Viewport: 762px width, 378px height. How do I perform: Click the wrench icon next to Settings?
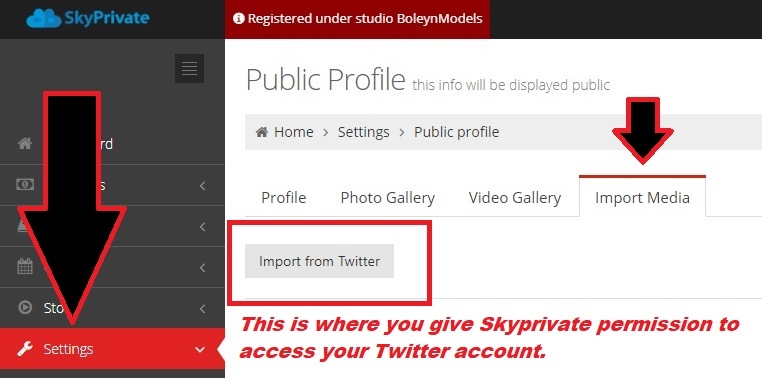pos(24,349)
